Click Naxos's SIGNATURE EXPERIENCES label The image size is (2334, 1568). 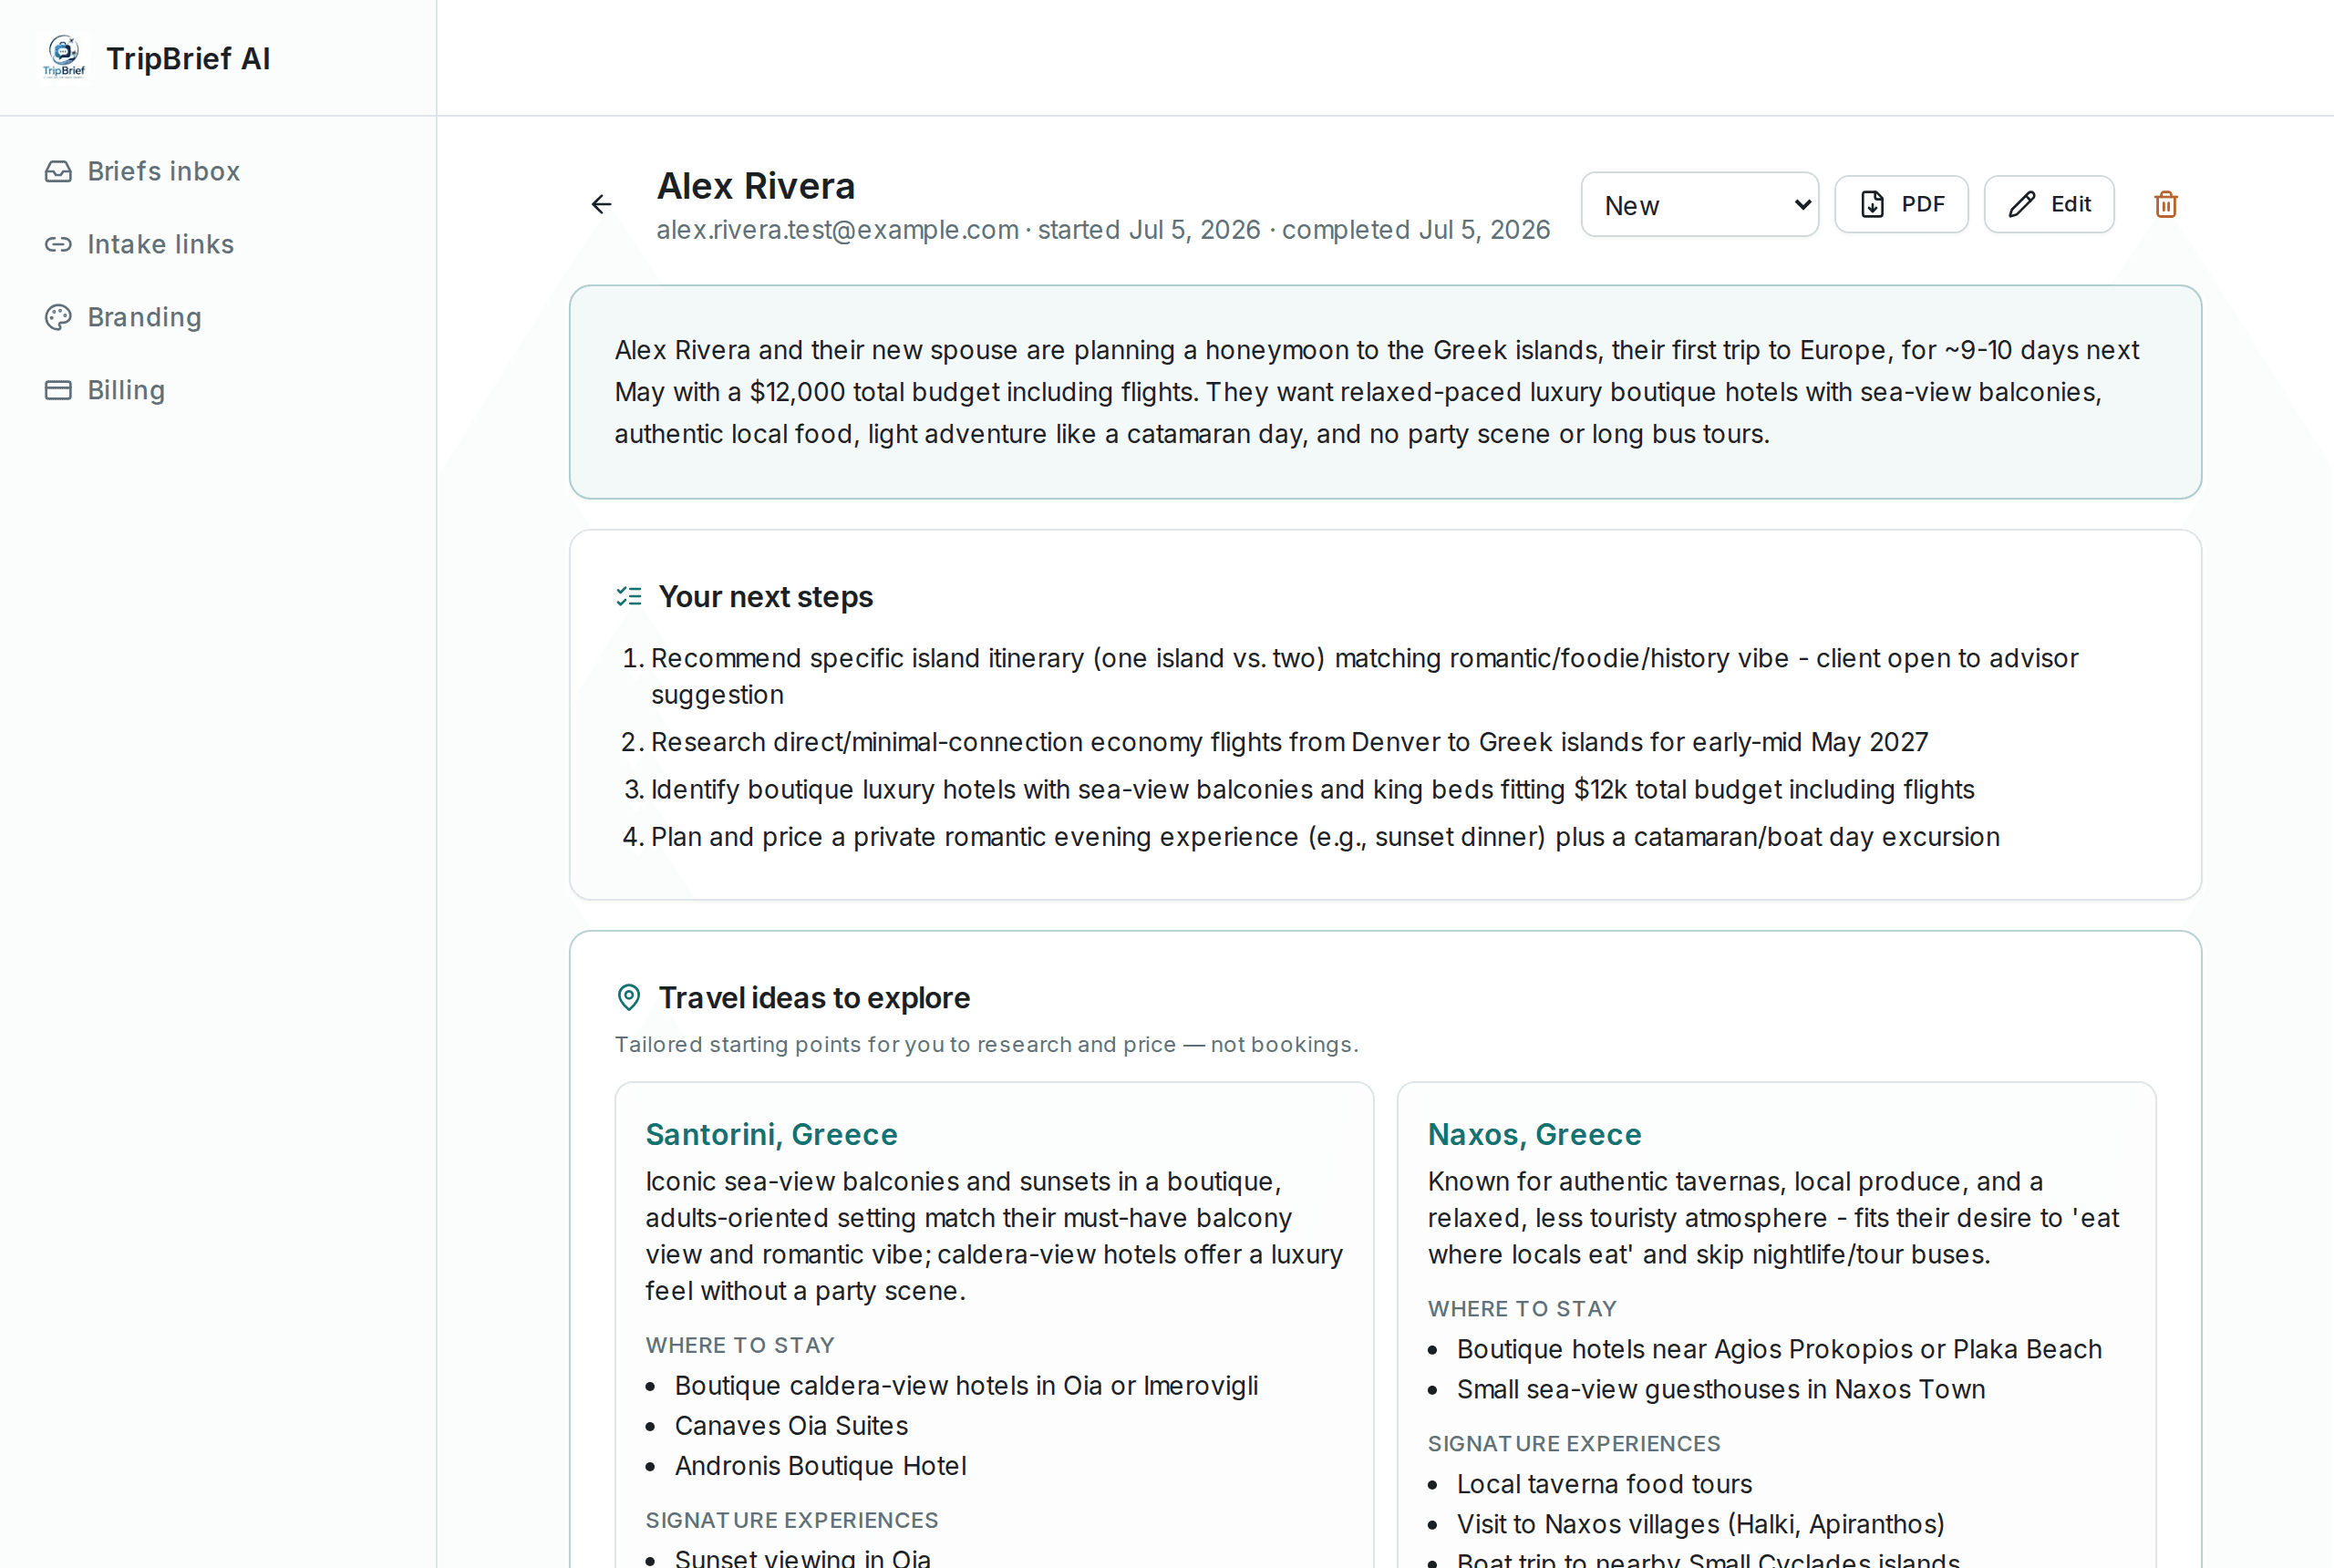(1574, 1444)
